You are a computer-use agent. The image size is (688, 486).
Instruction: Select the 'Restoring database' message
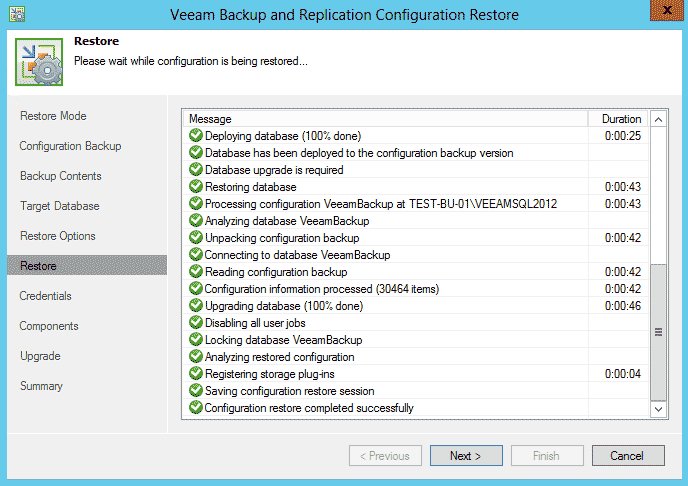tap(251, 187)
